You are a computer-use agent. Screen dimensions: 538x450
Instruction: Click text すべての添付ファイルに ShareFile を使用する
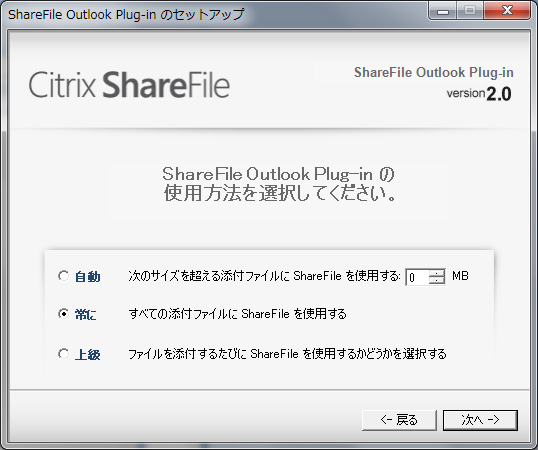(237, 313)
